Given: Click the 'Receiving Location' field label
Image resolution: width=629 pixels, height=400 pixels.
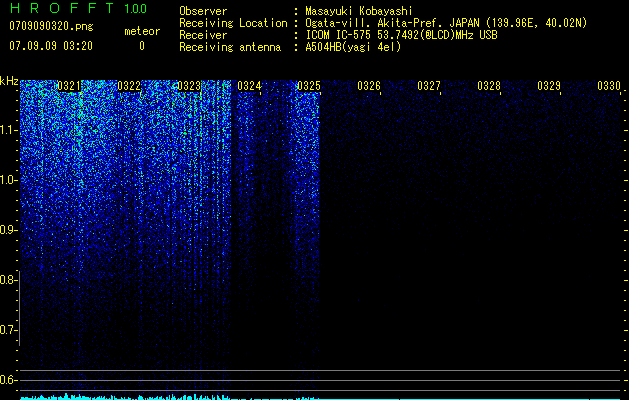Looking at the screenshot, I should [x=233, y=23].
